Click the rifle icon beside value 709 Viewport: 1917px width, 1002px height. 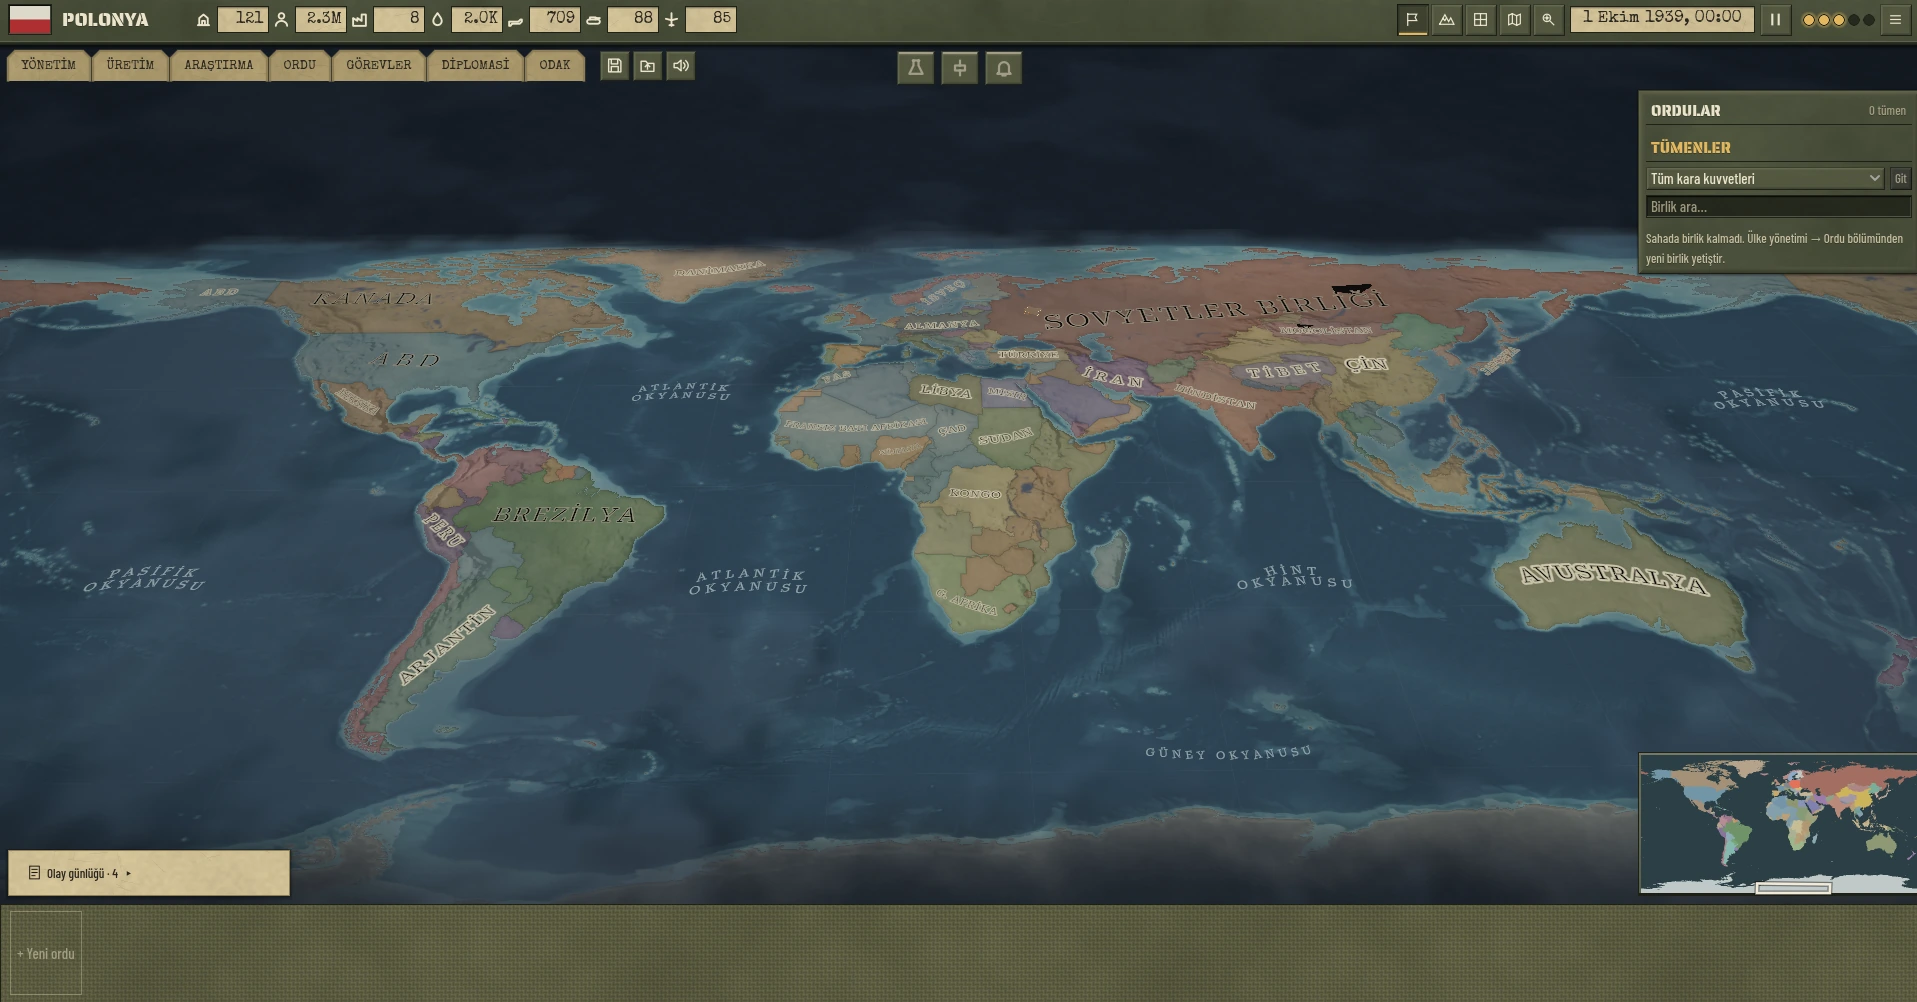click(515, 21)
